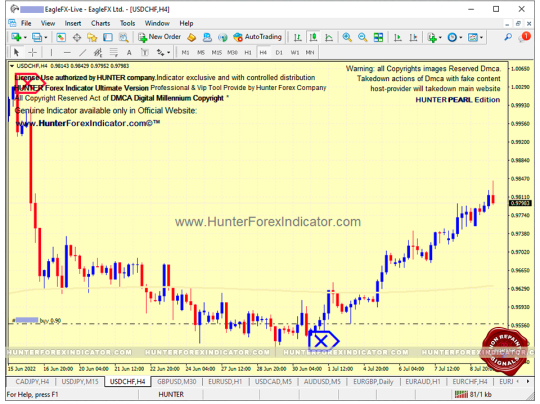Toggle the Terminal window icon
Image resolution: width=540 pixels, height=404 pixels.
(108, 37)
